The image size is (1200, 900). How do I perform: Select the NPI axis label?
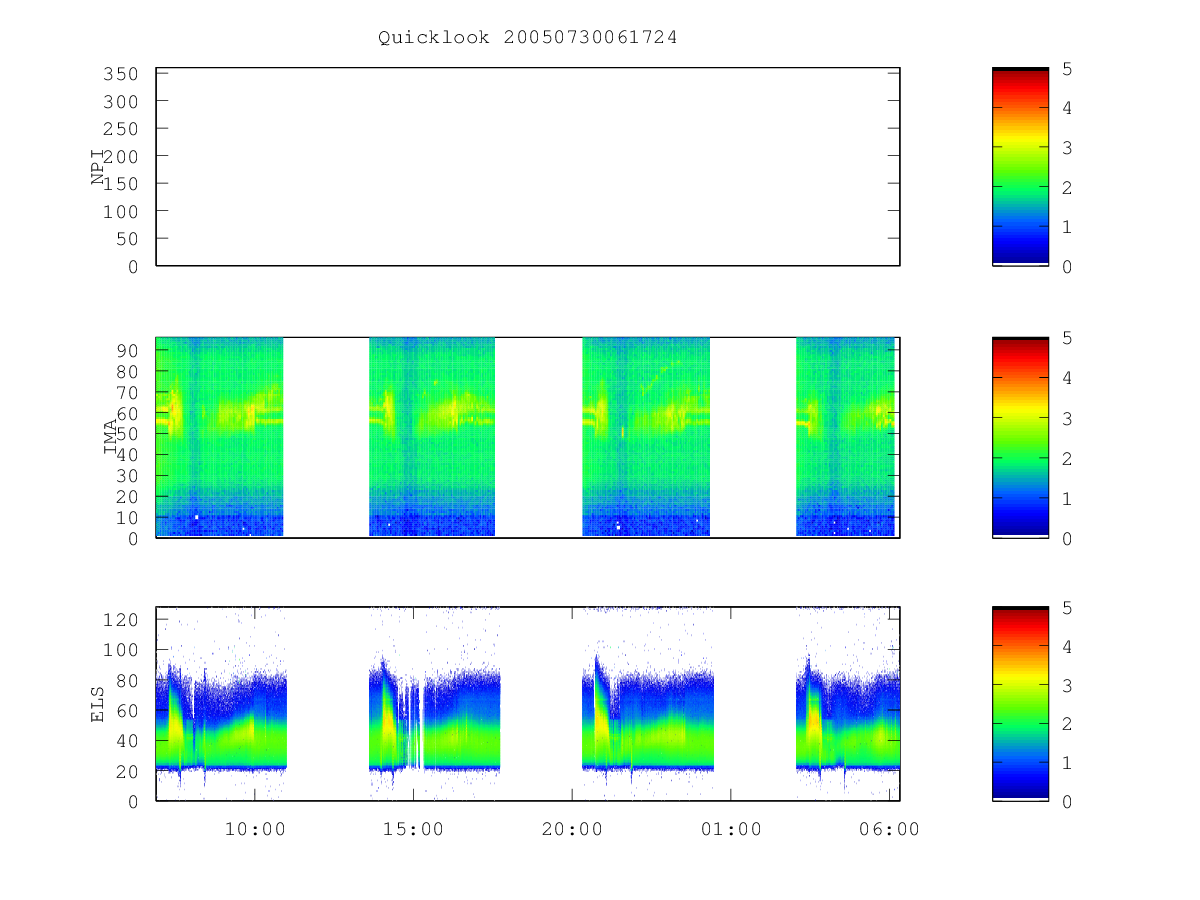tap(98, 167)
